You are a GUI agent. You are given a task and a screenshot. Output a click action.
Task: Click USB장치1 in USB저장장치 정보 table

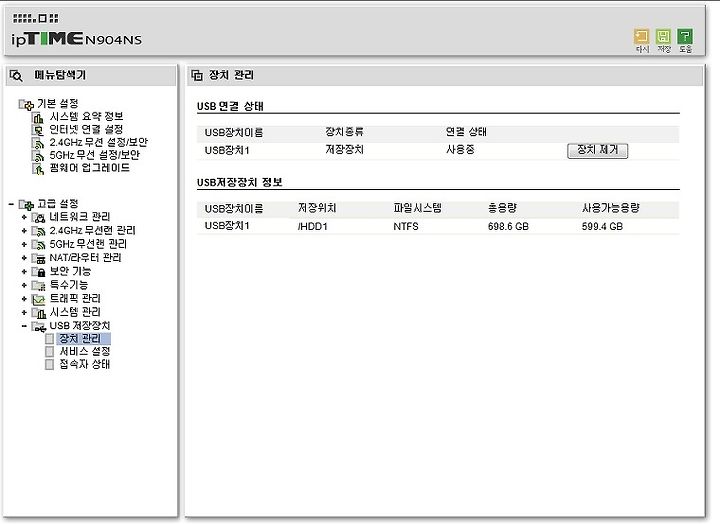(227, 226)
